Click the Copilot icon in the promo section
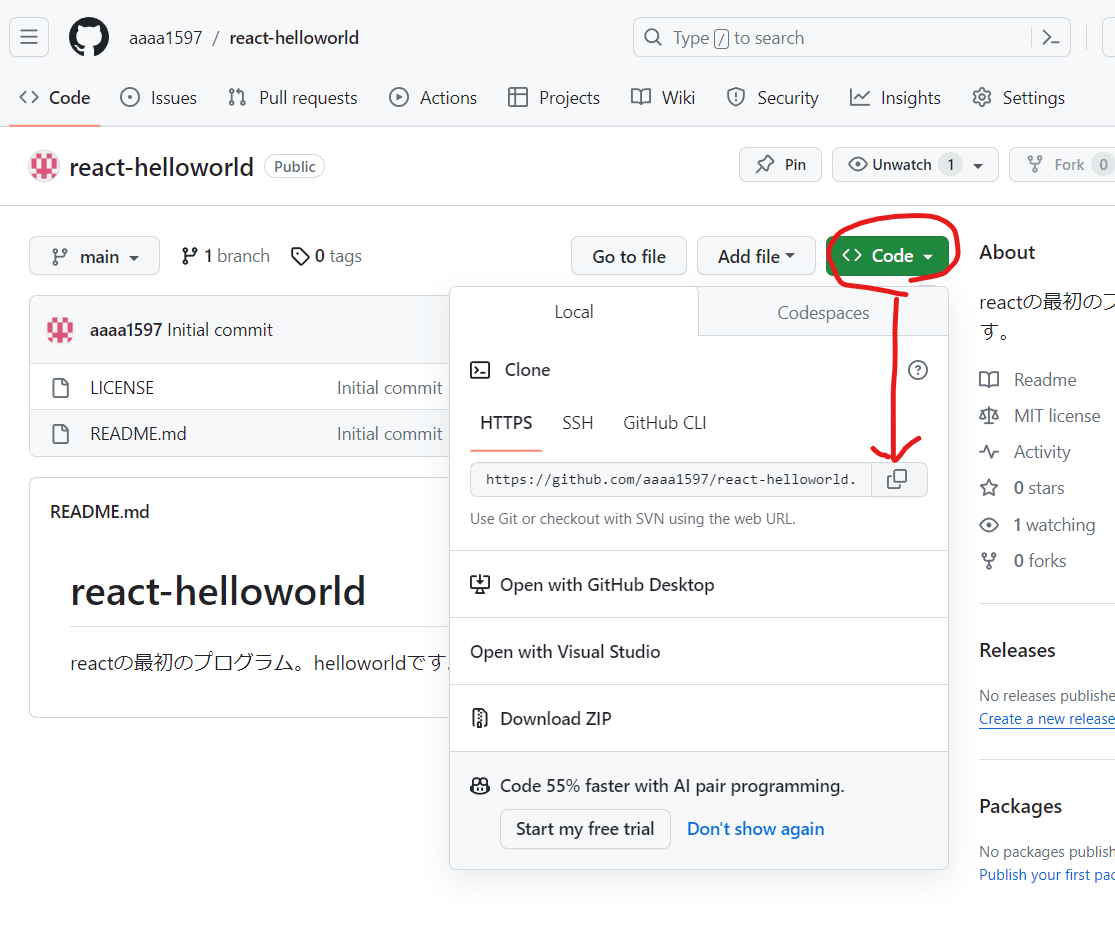The height and width of the screenshot is (928, 1115). tap(480, 786)
